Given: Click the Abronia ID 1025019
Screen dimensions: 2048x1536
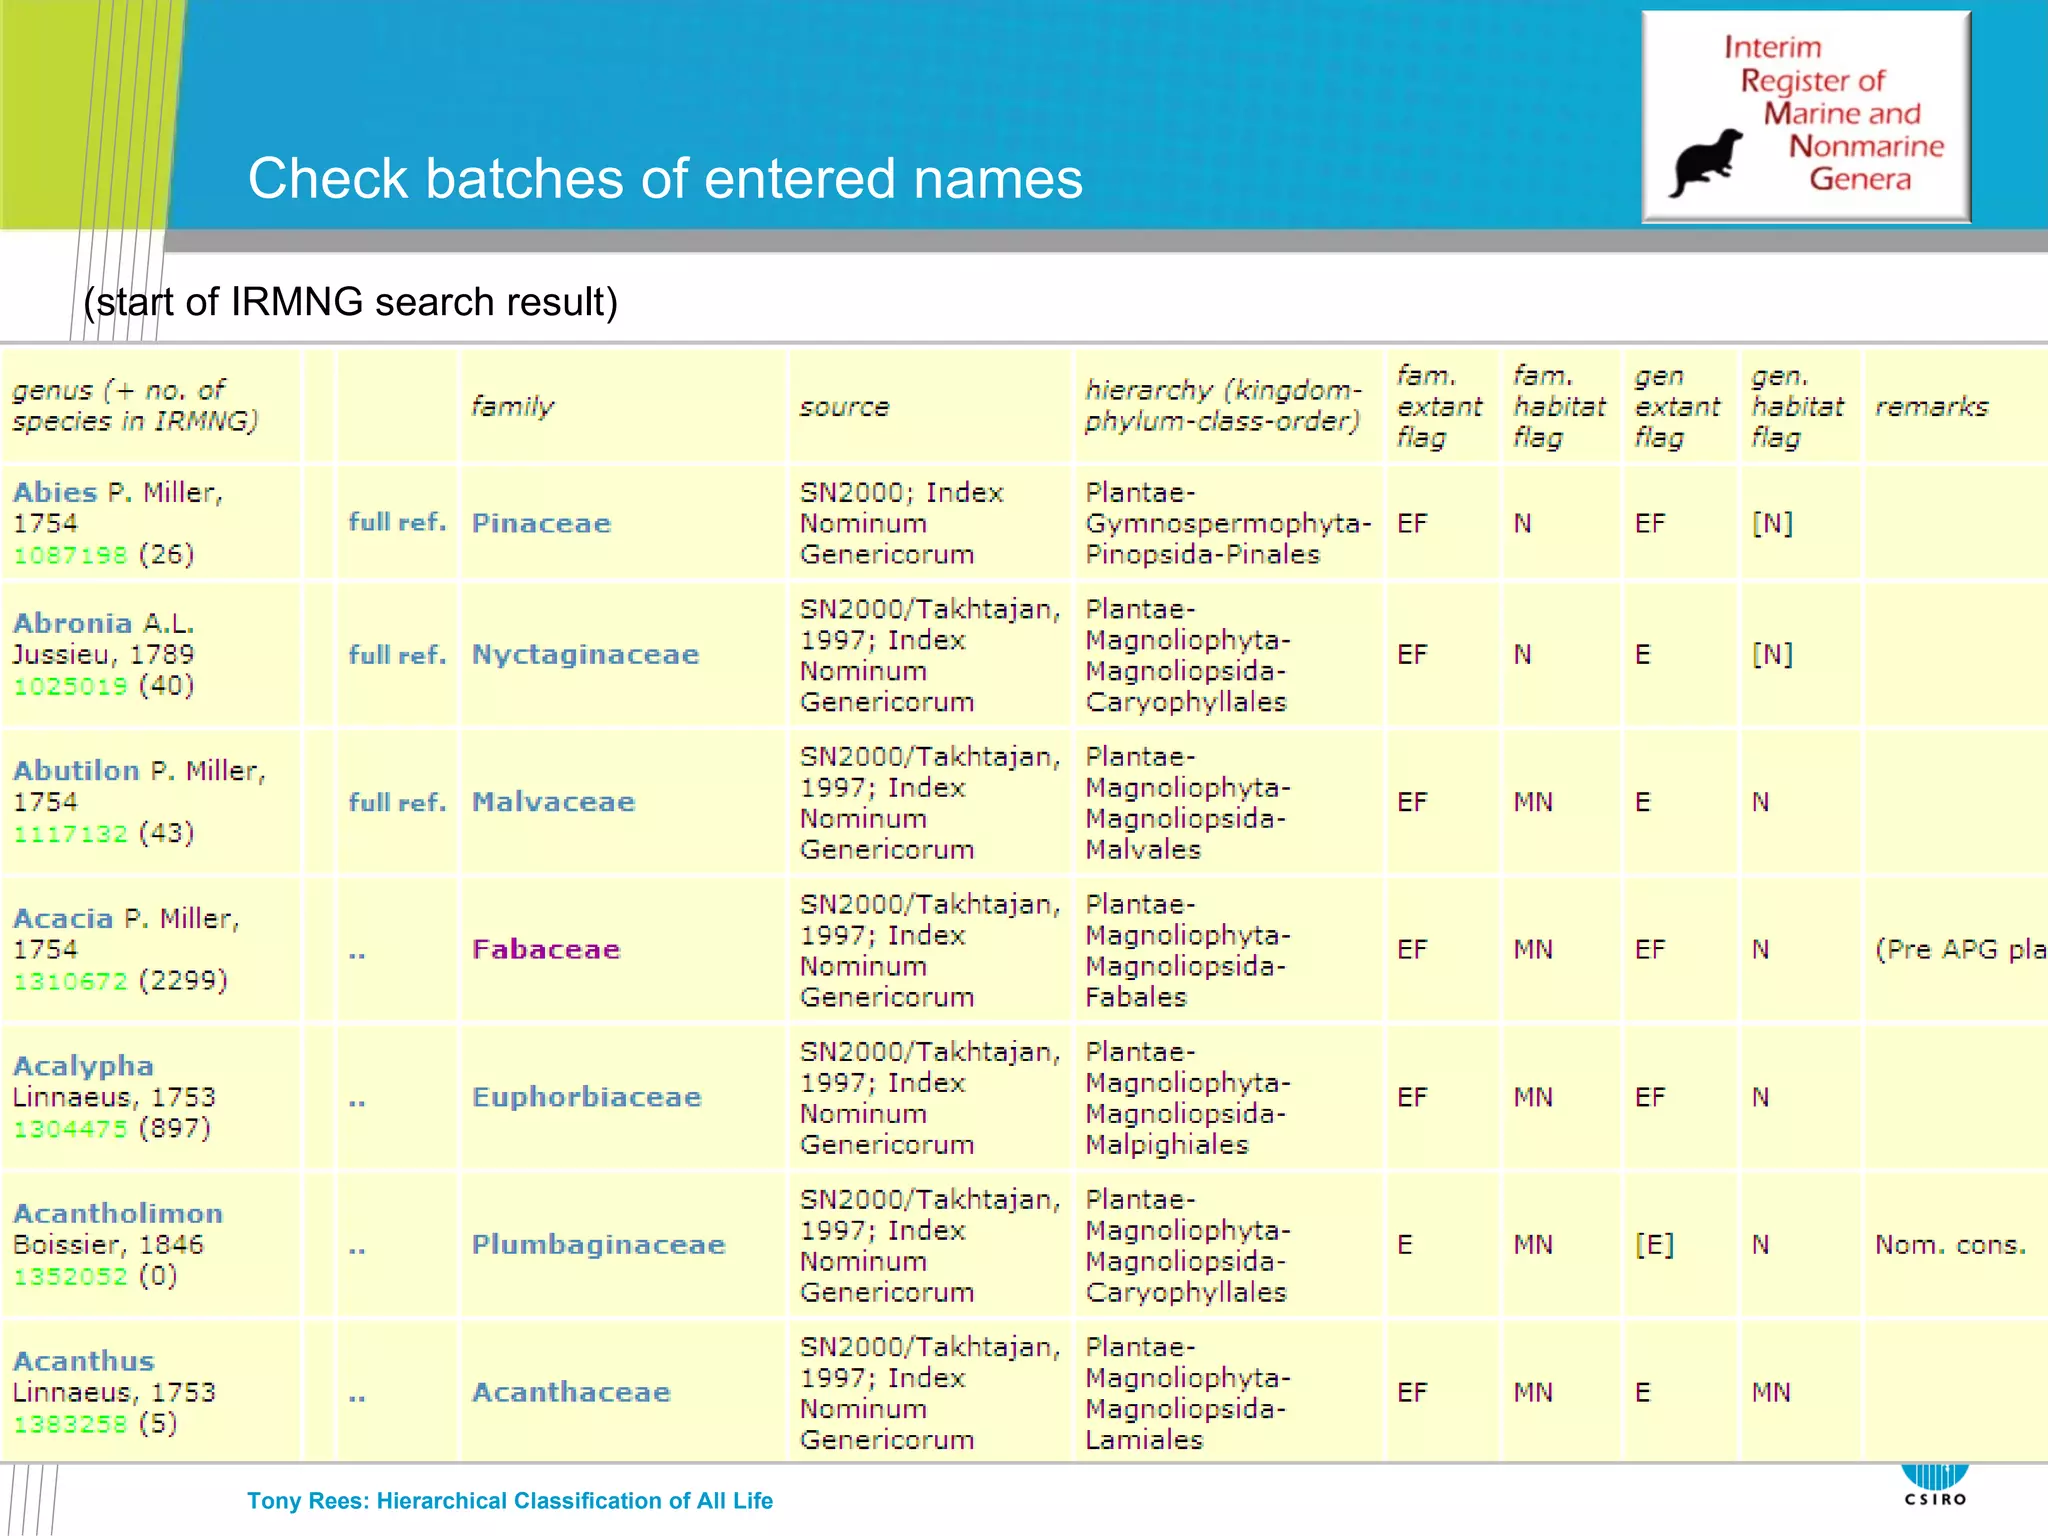Looking at the screenshot, I should coord(70,686).
